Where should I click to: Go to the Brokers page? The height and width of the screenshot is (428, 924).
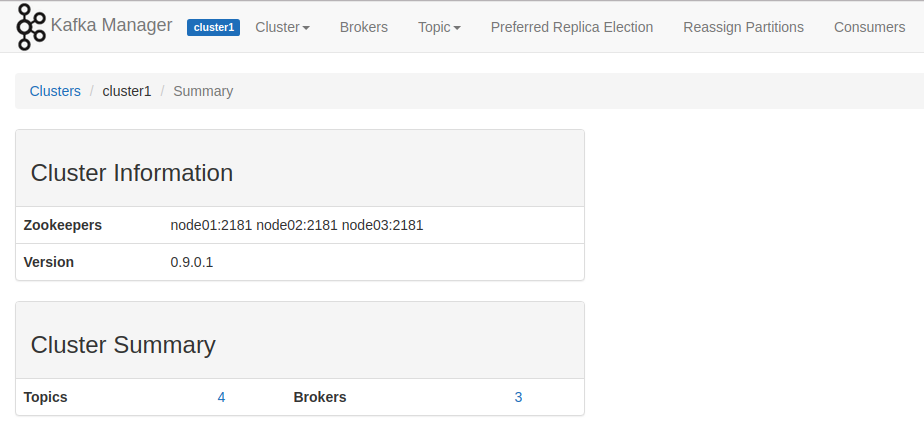(364, 28)
